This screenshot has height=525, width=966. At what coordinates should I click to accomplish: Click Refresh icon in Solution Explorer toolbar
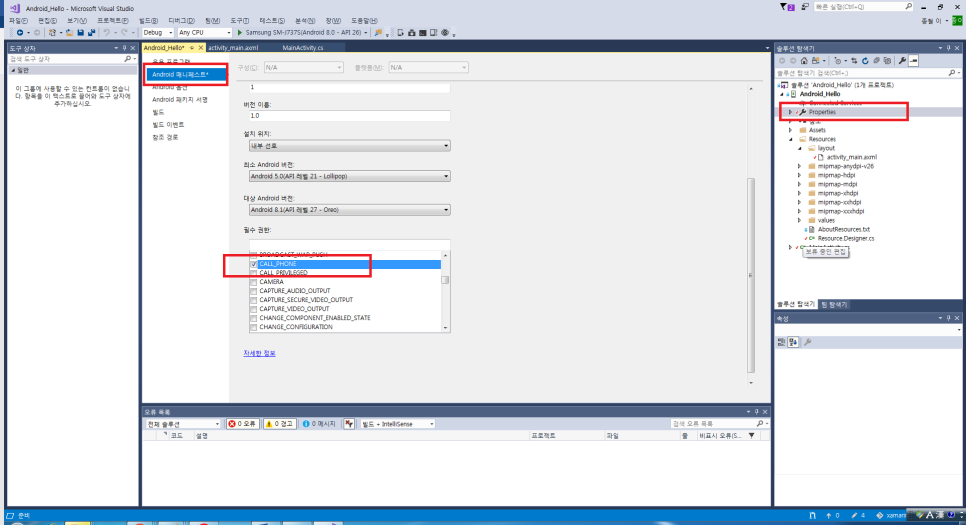click(865, 61)
